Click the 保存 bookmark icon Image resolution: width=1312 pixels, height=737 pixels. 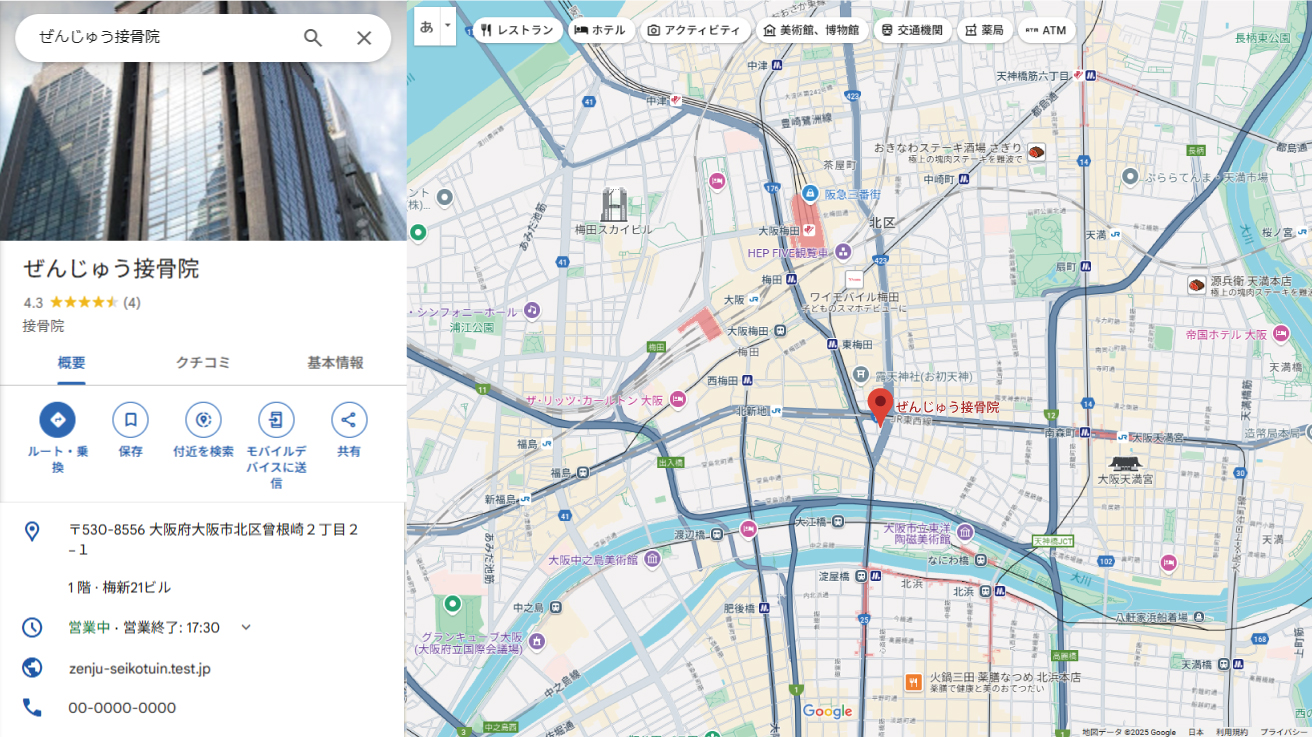click(x=130, y=420)
